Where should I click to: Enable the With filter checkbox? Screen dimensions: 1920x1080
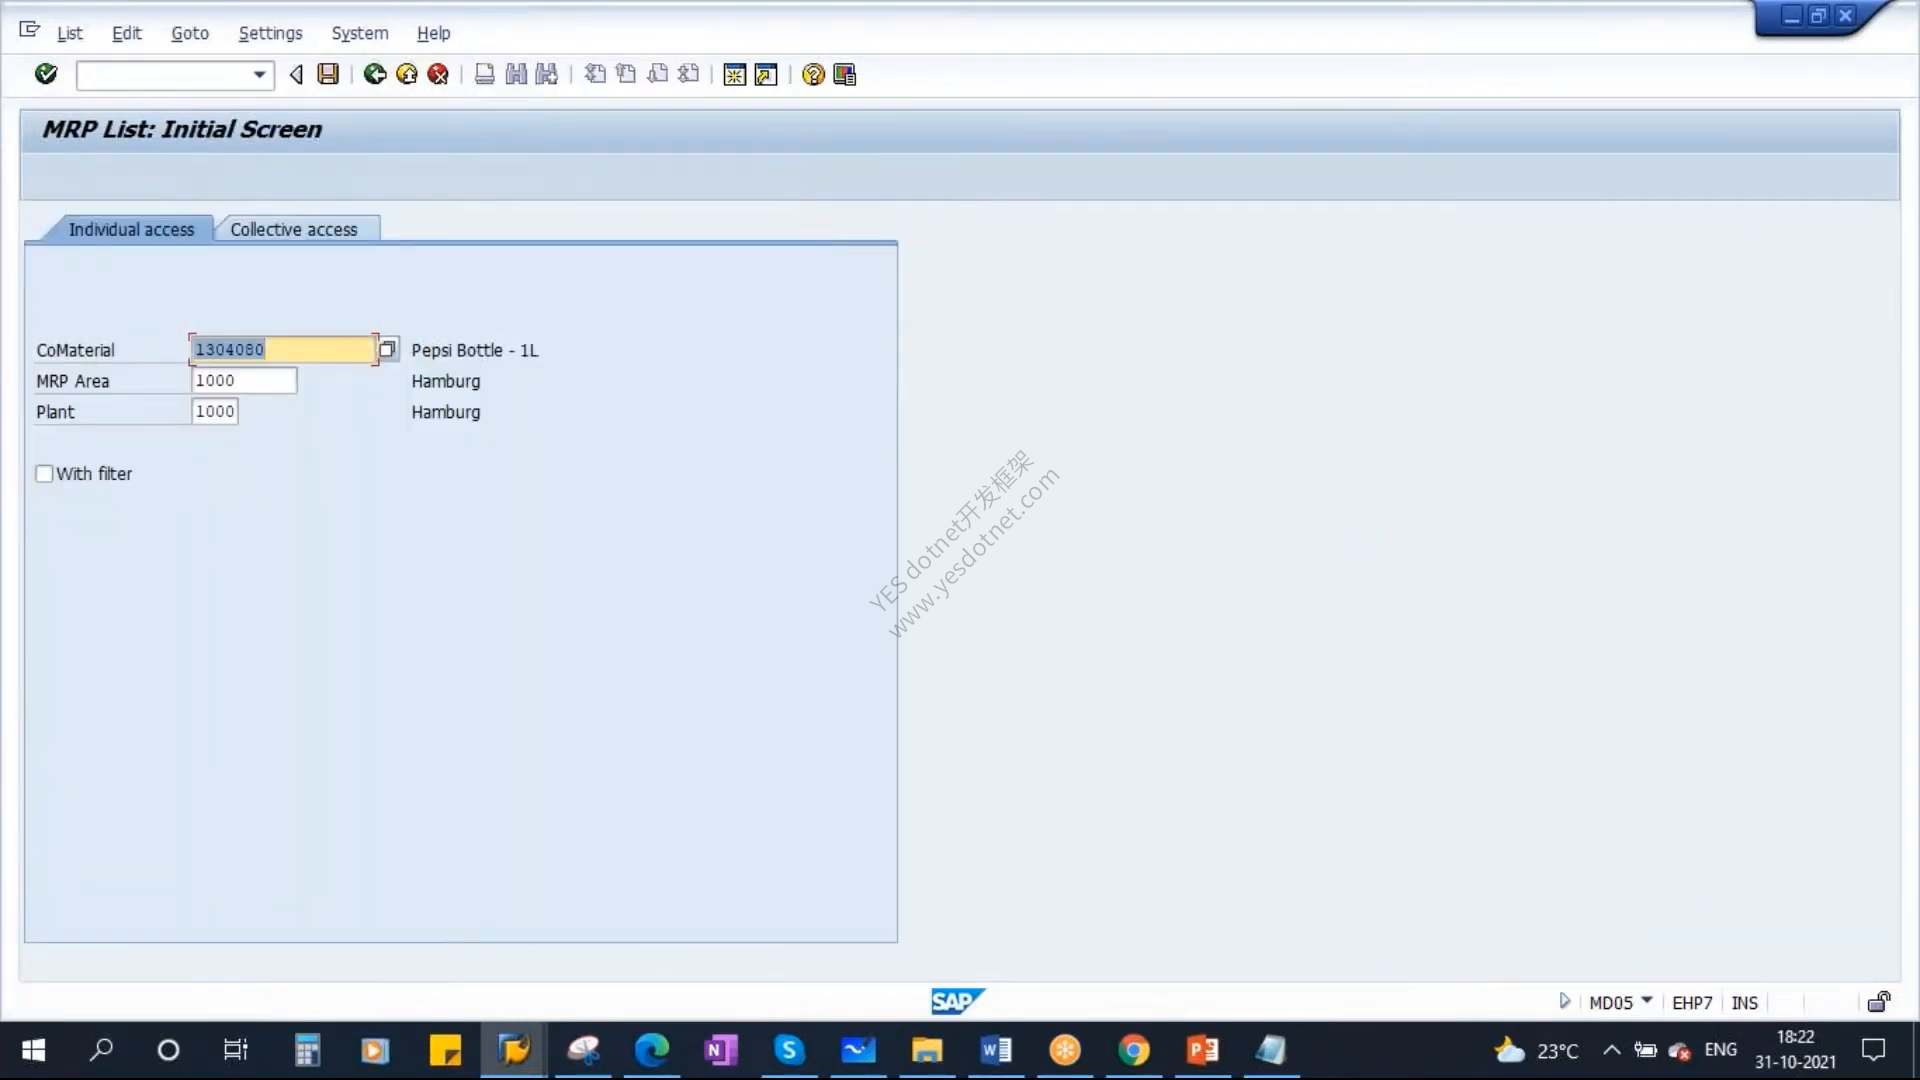[44, 474]
